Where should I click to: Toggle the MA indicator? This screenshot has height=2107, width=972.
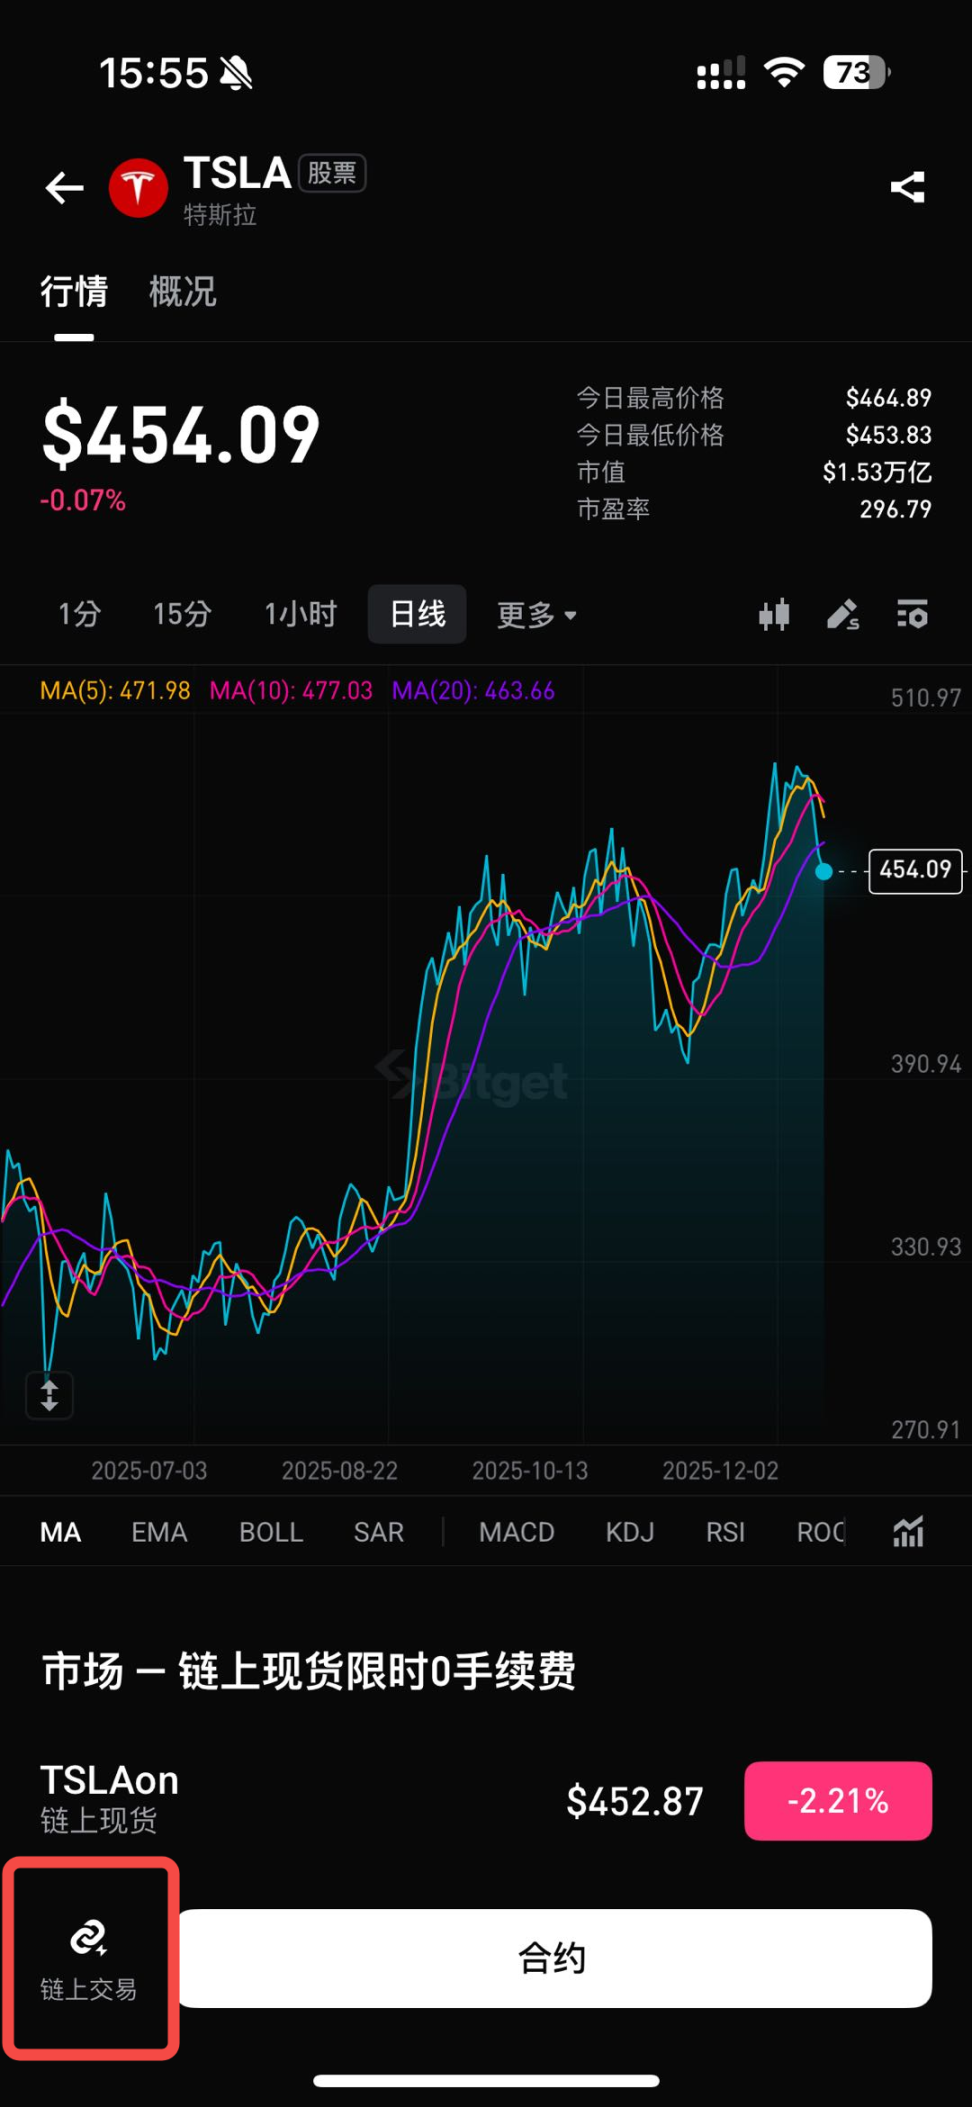[x=60, y=1532]
